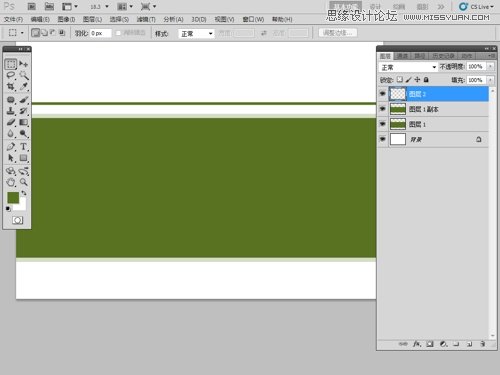The image size is (500, 375).
Task: Toggle Quick Mask mode
Action: click(17, 220)
